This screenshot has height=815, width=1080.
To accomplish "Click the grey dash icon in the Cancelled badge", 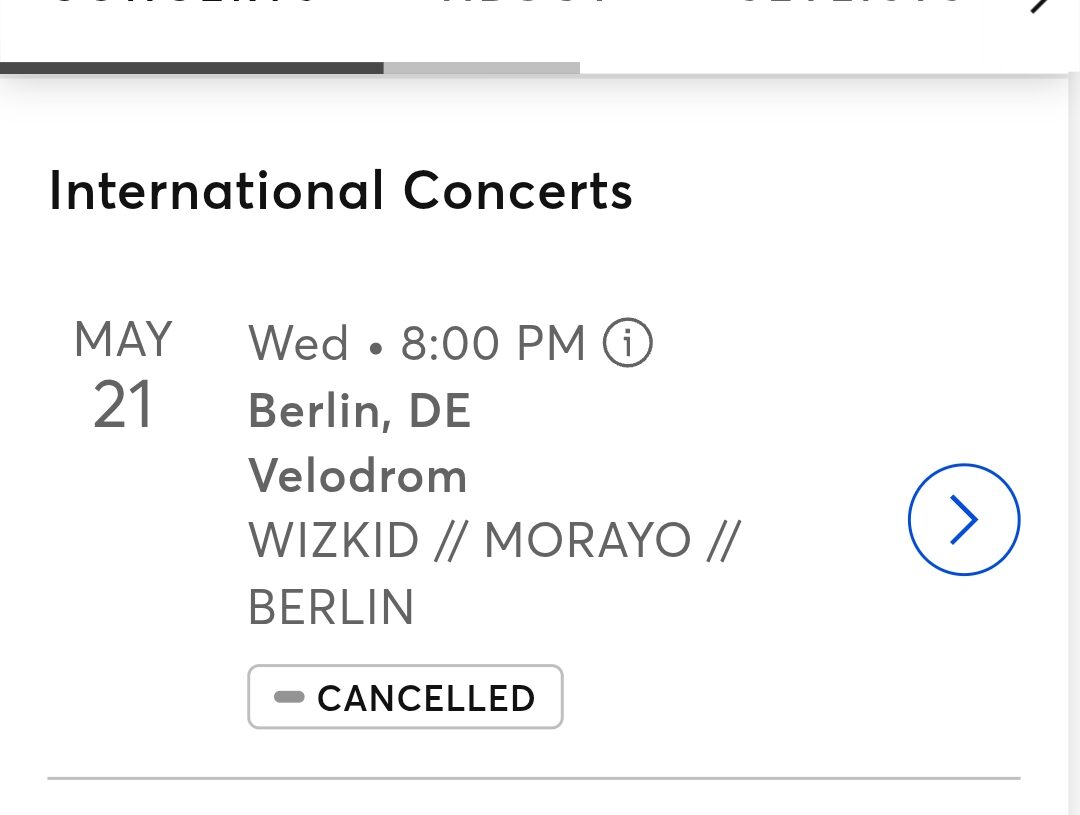I will (289, 697).
